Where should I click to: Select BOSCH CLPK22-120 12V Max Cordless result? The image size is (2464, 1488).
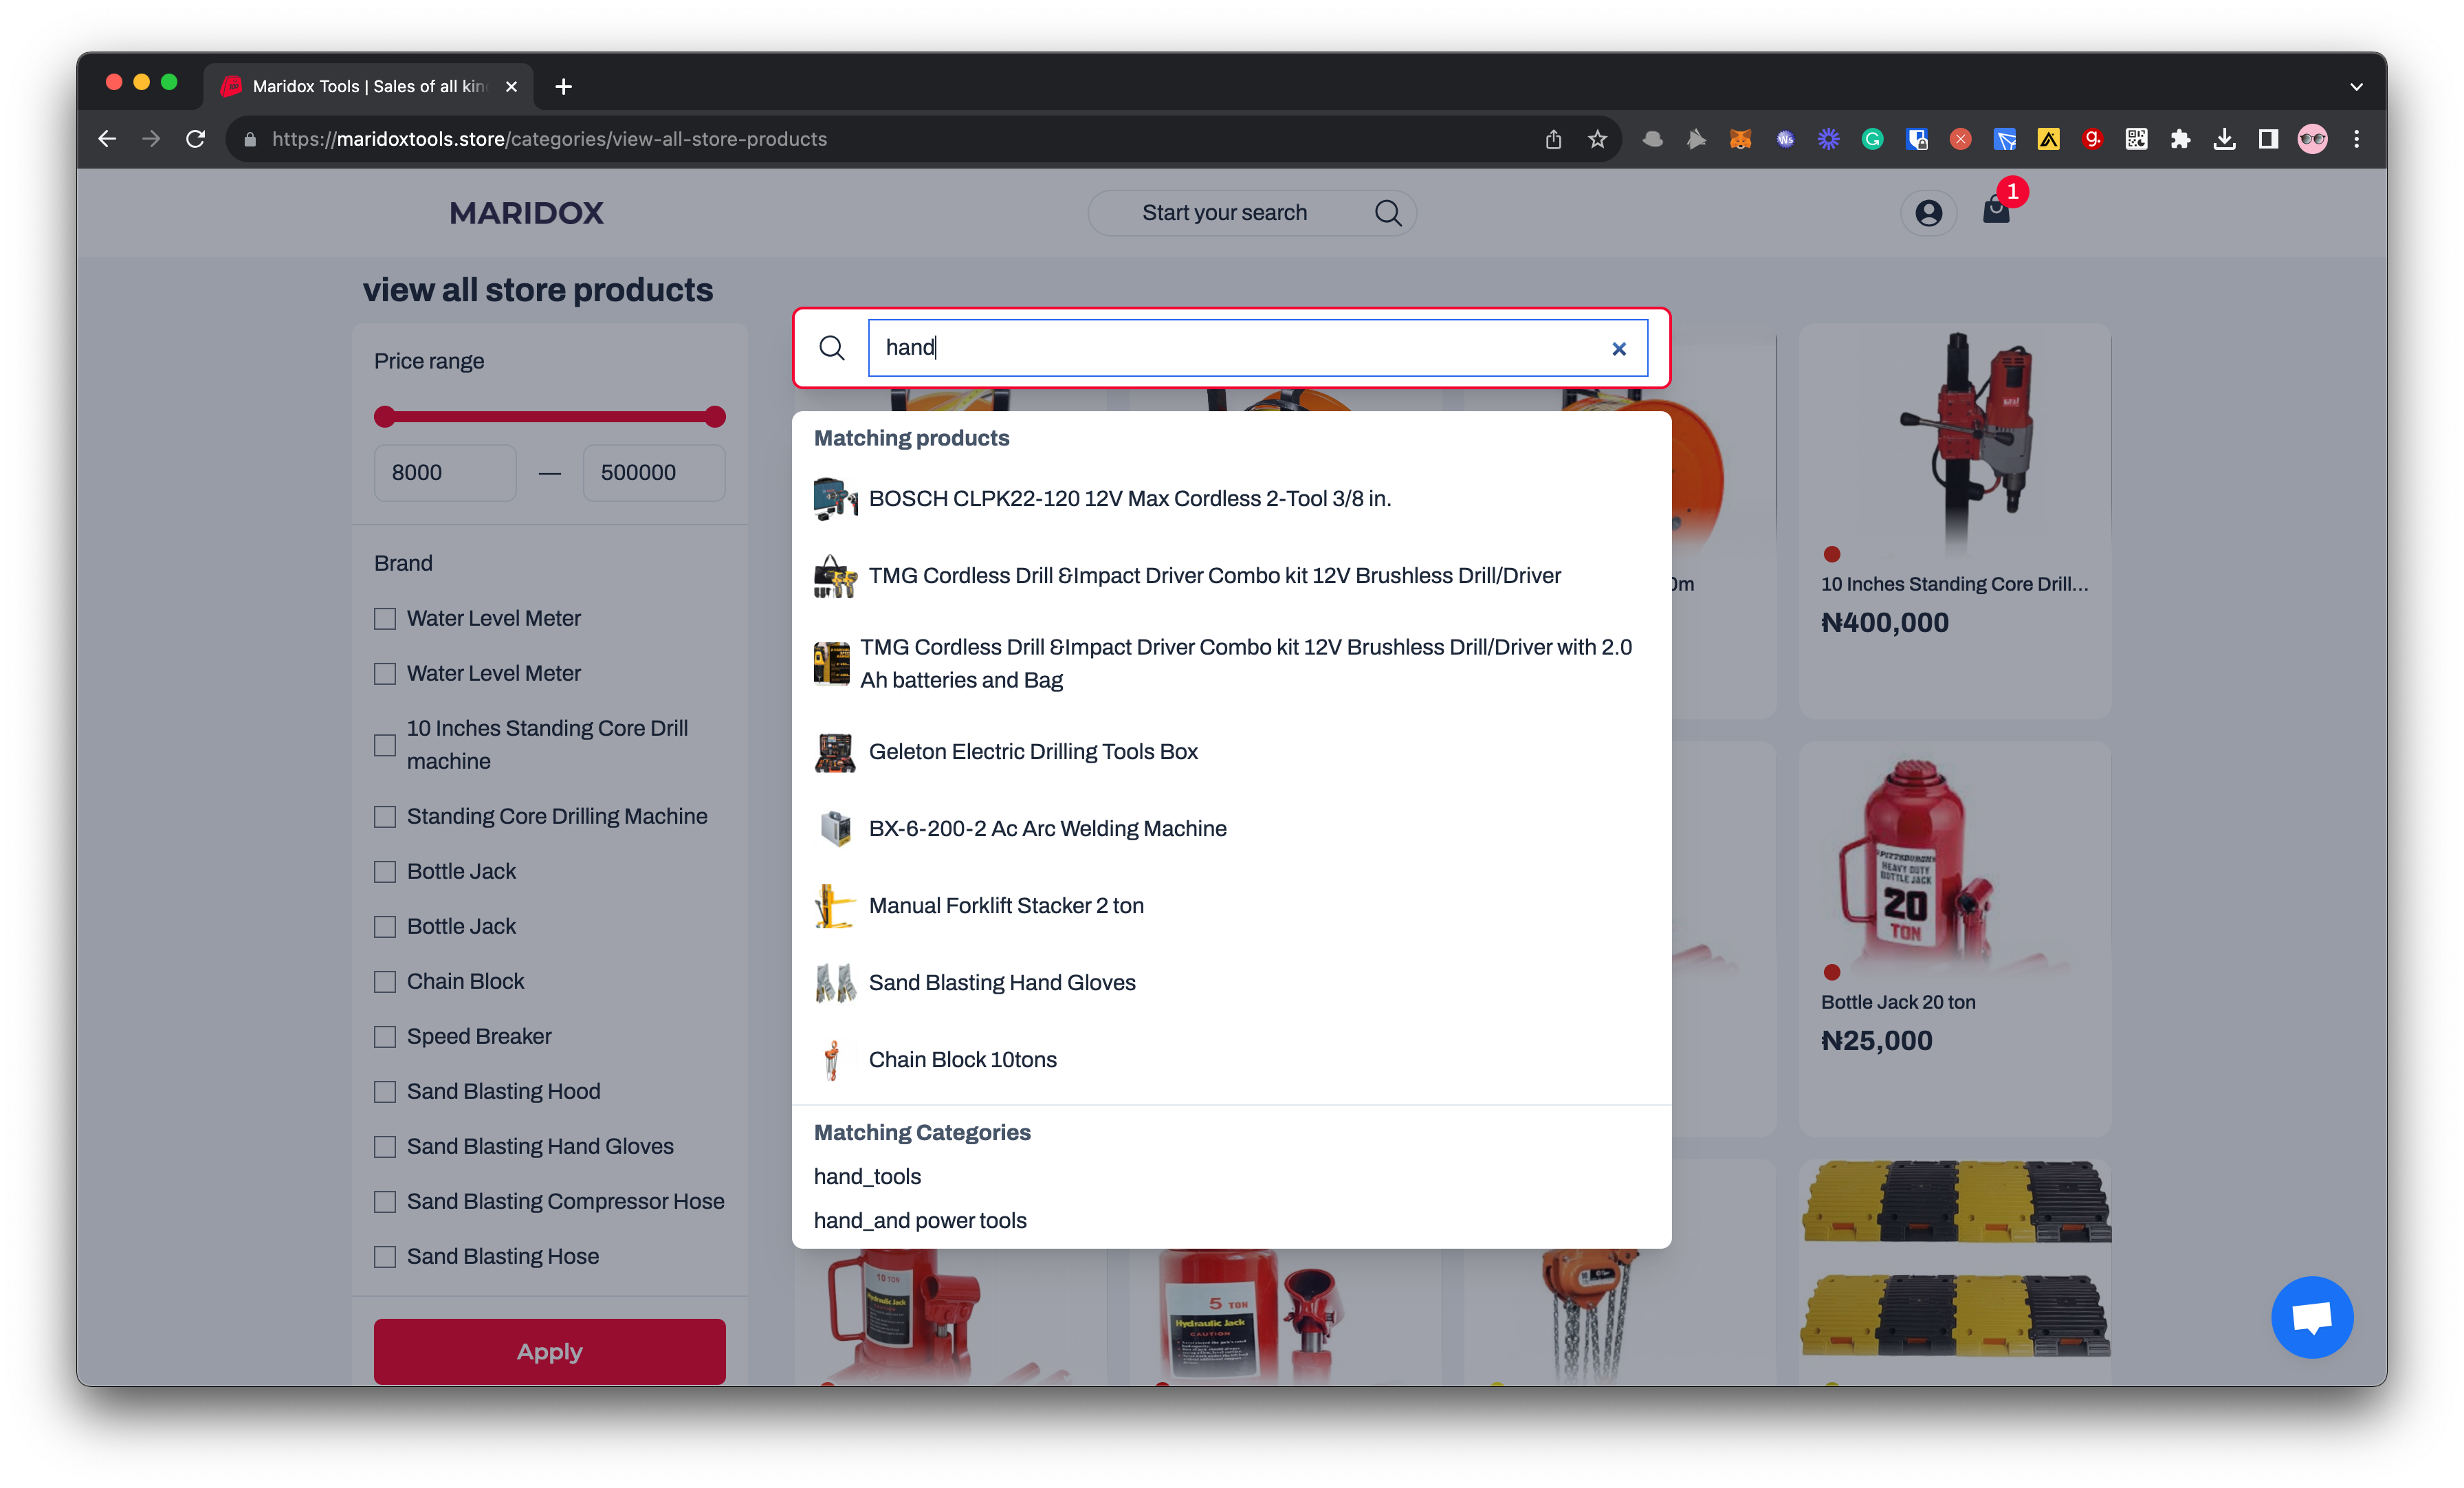coord(1231,499)
